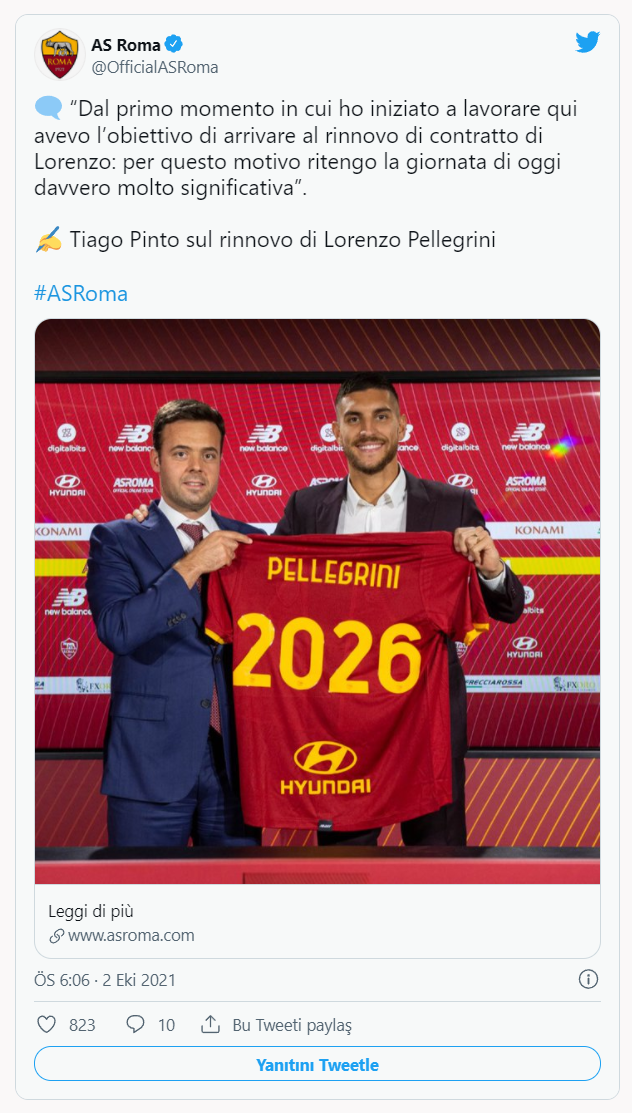This screenshot has height=1113, width=632.
Task: Click the Bu Tweeti paylaş text
Action: tap(292, 1025)
